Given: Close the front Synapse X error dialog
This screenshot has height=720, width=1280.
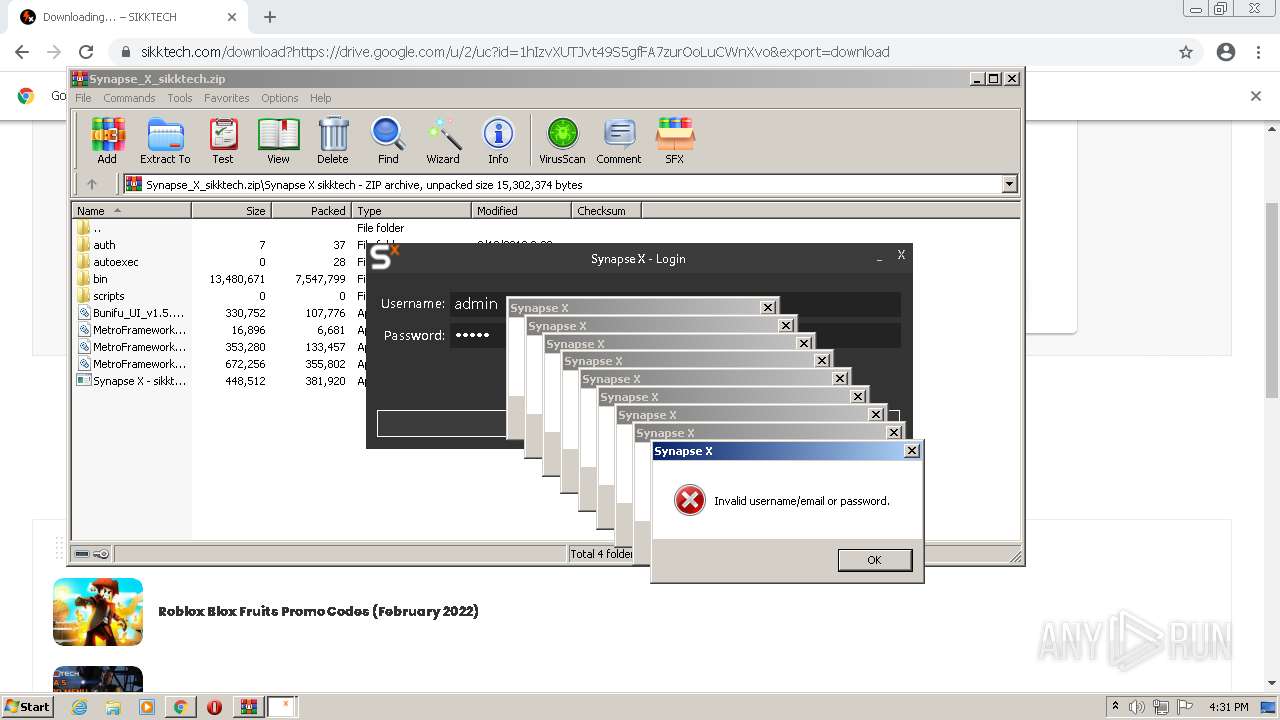Looking at the screenshot, I should pyautogui.click(x=911, y=451).
